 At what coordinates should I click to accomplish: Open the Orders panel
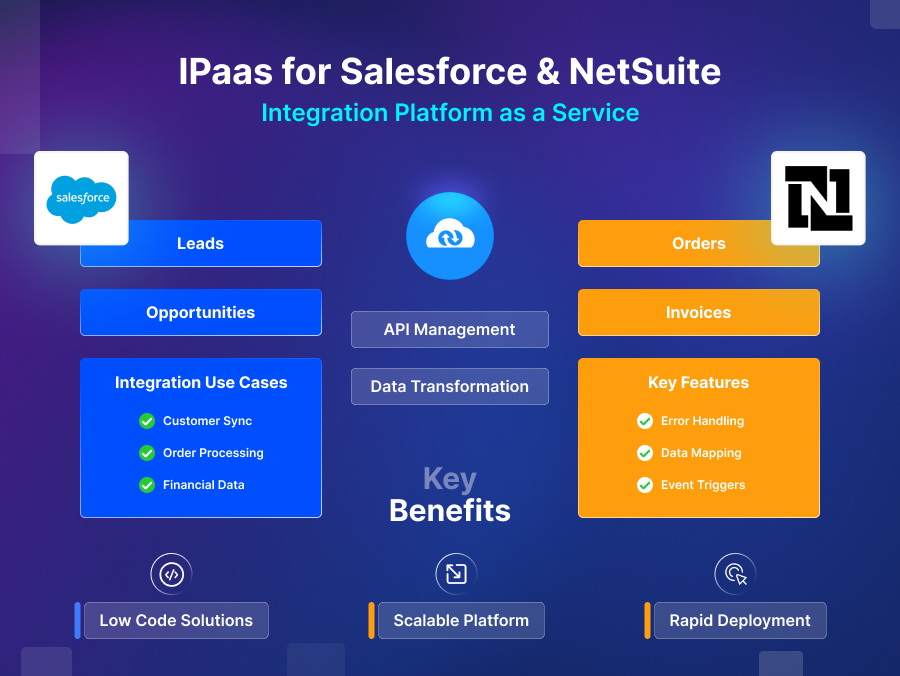click(x=698, y=243)
